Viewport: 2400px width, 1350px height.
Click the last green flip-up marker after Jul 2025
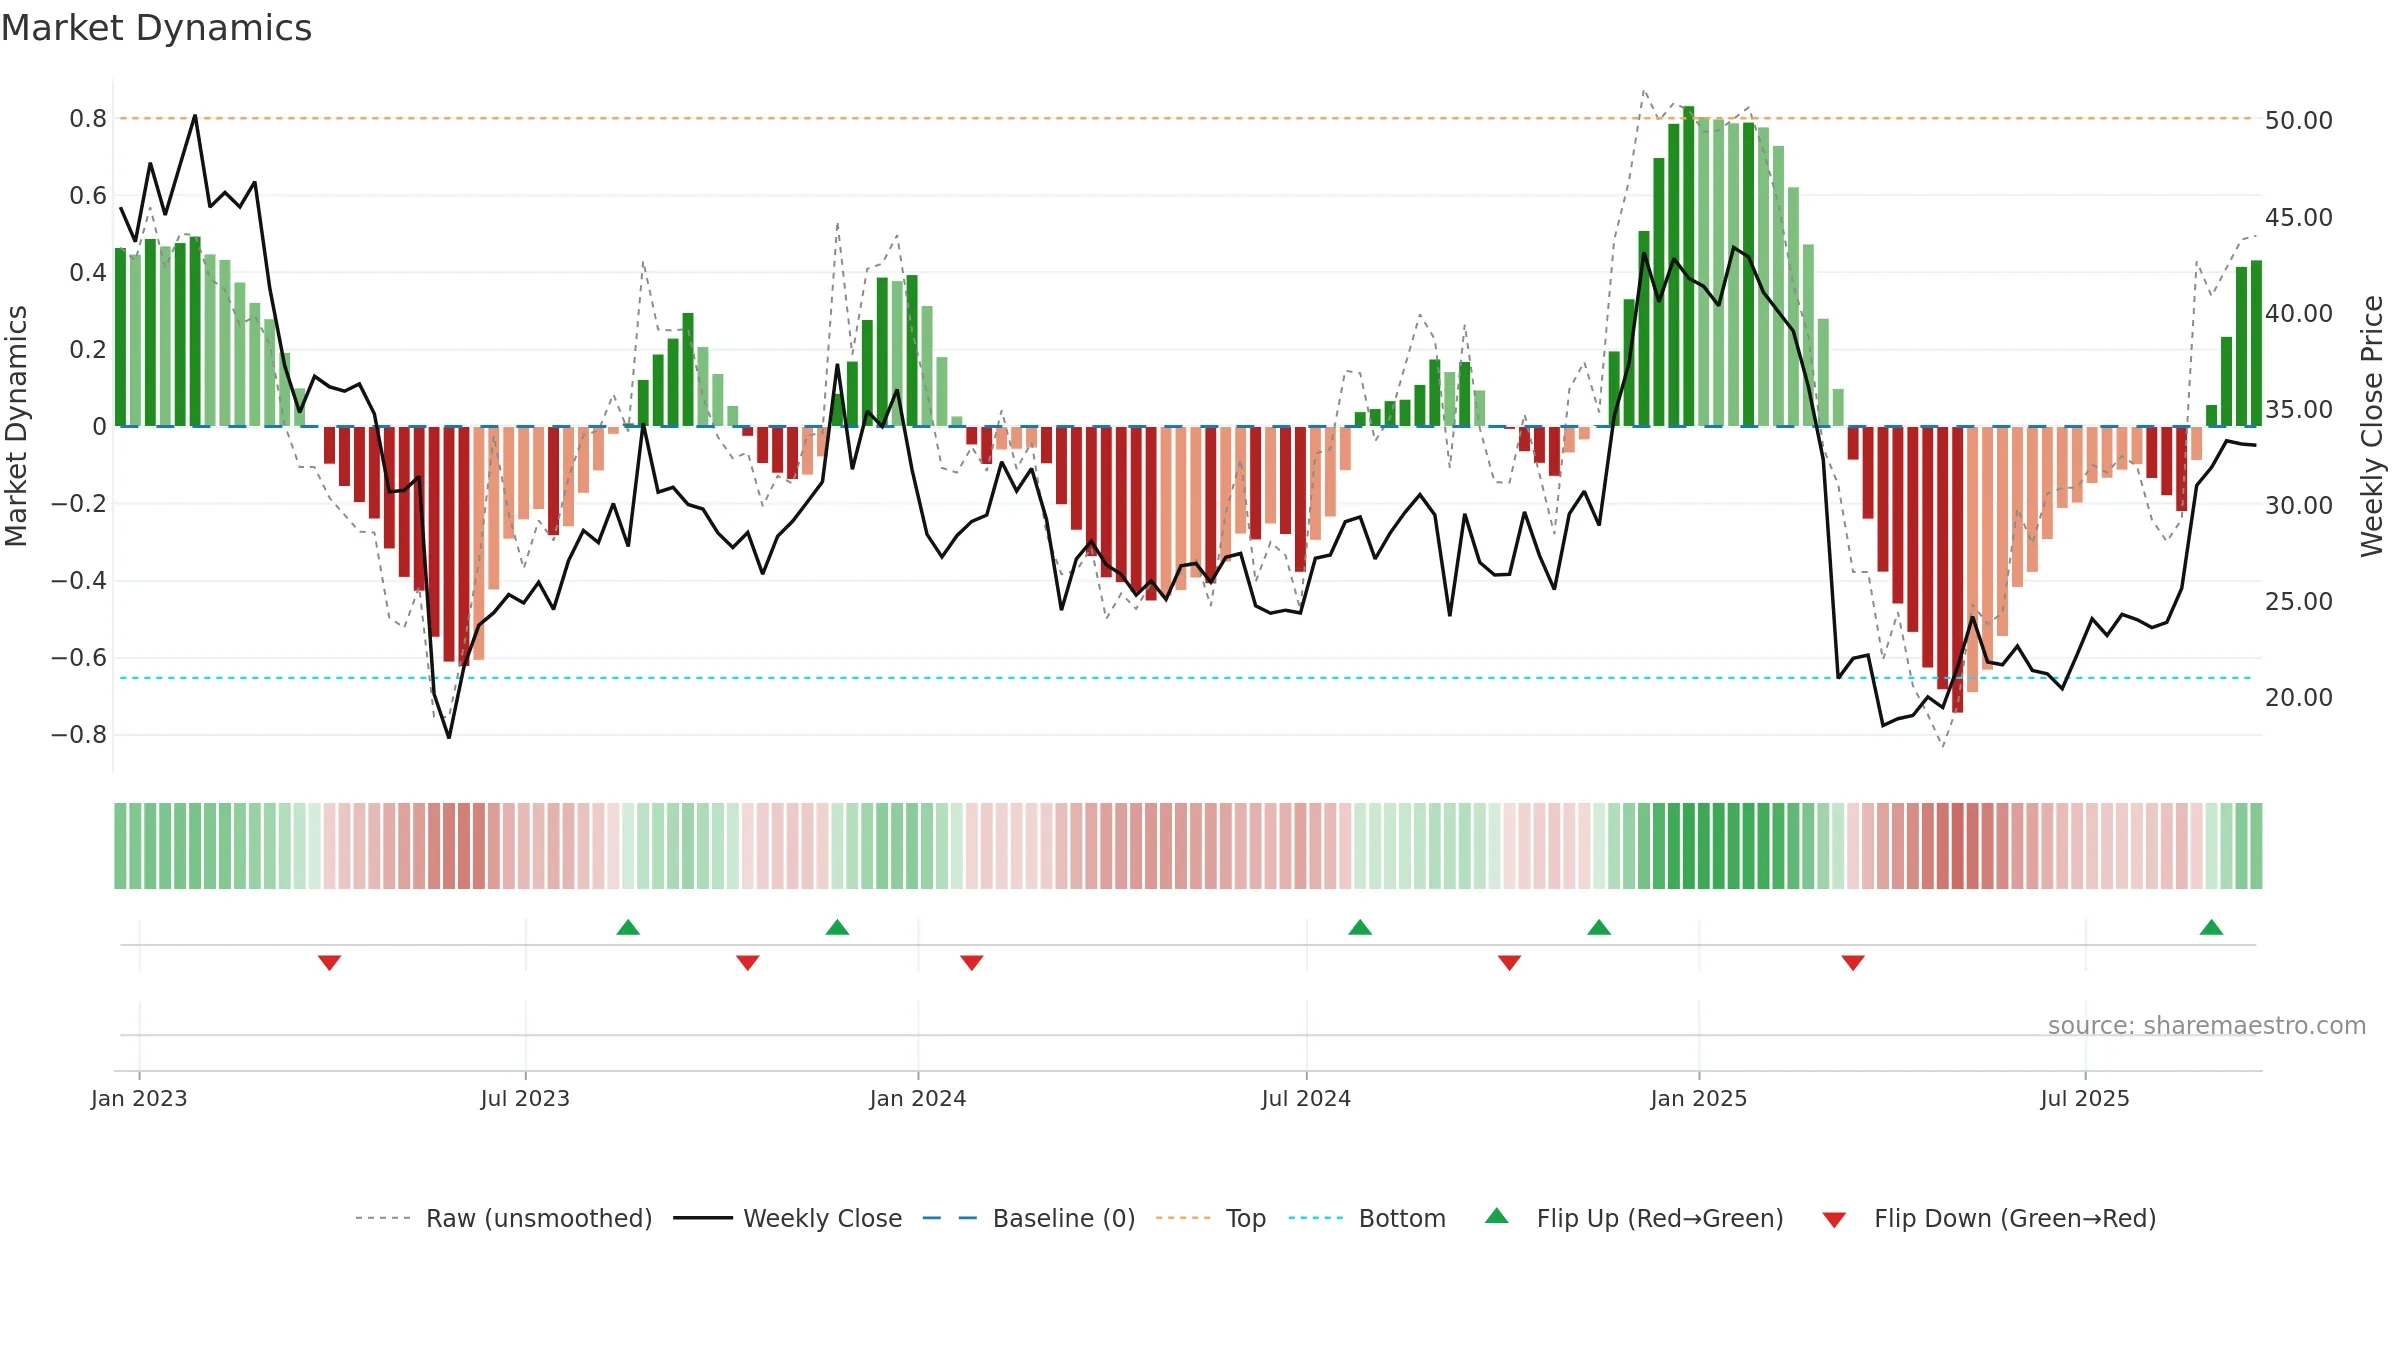pyautogui.click(x=2211, y=927)
